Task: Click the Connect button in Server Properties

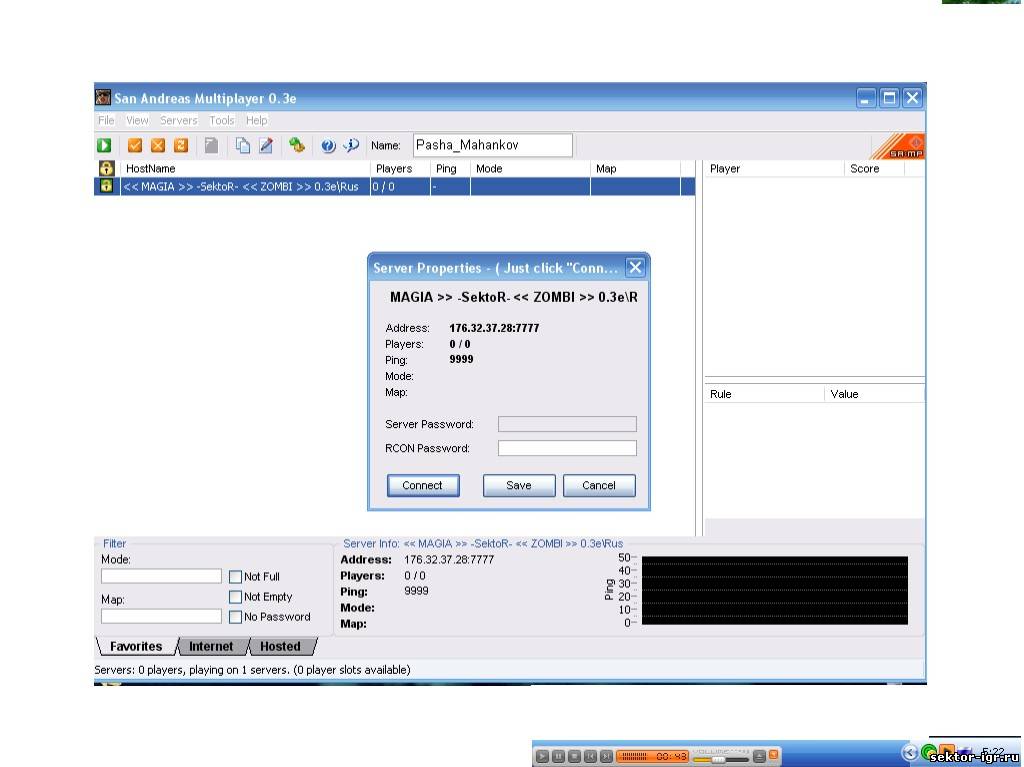Action: (x=423, y=485)
